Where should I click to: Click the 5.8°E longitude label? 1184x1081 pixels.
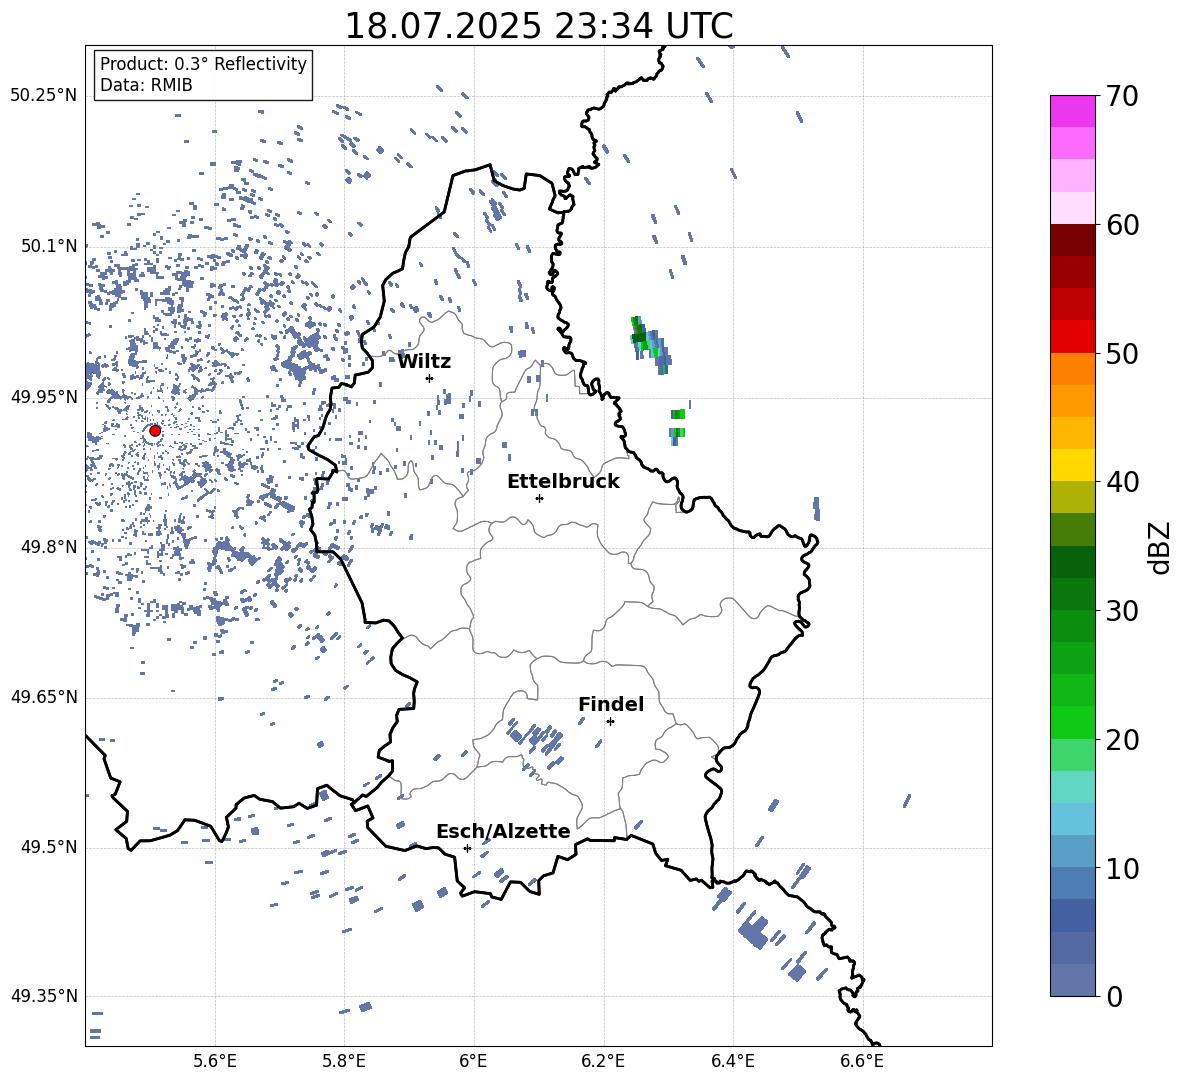coord(344,1061)
